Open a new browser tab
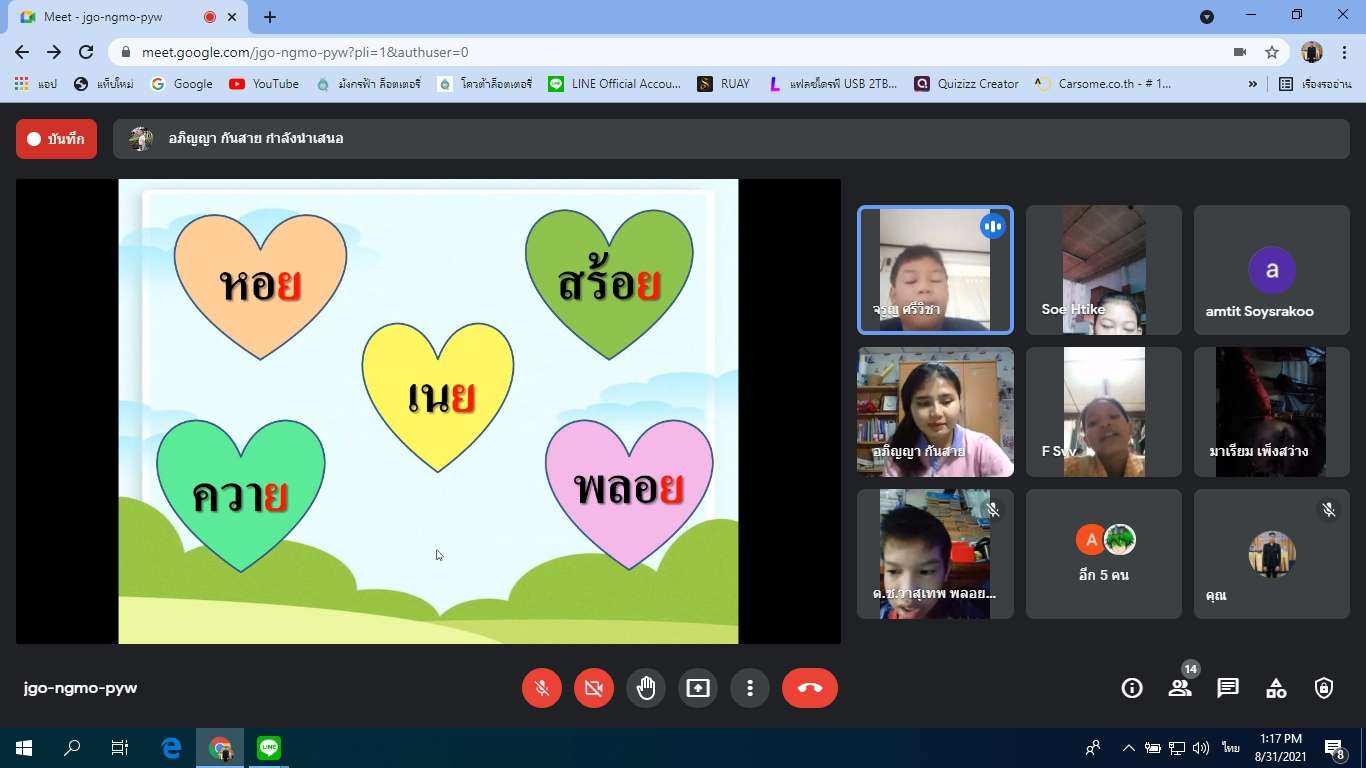Screen dimensions: 1366x768 pos(270,17)
